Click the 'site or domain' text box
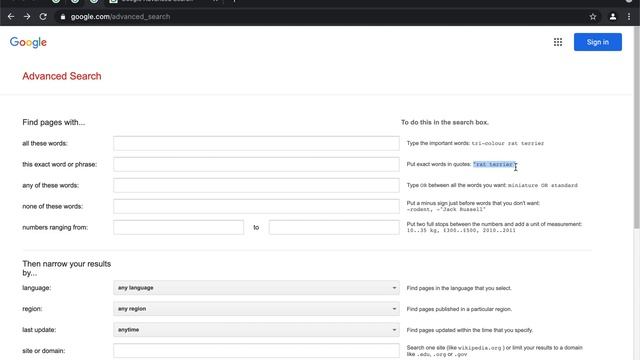 (256, 351)
